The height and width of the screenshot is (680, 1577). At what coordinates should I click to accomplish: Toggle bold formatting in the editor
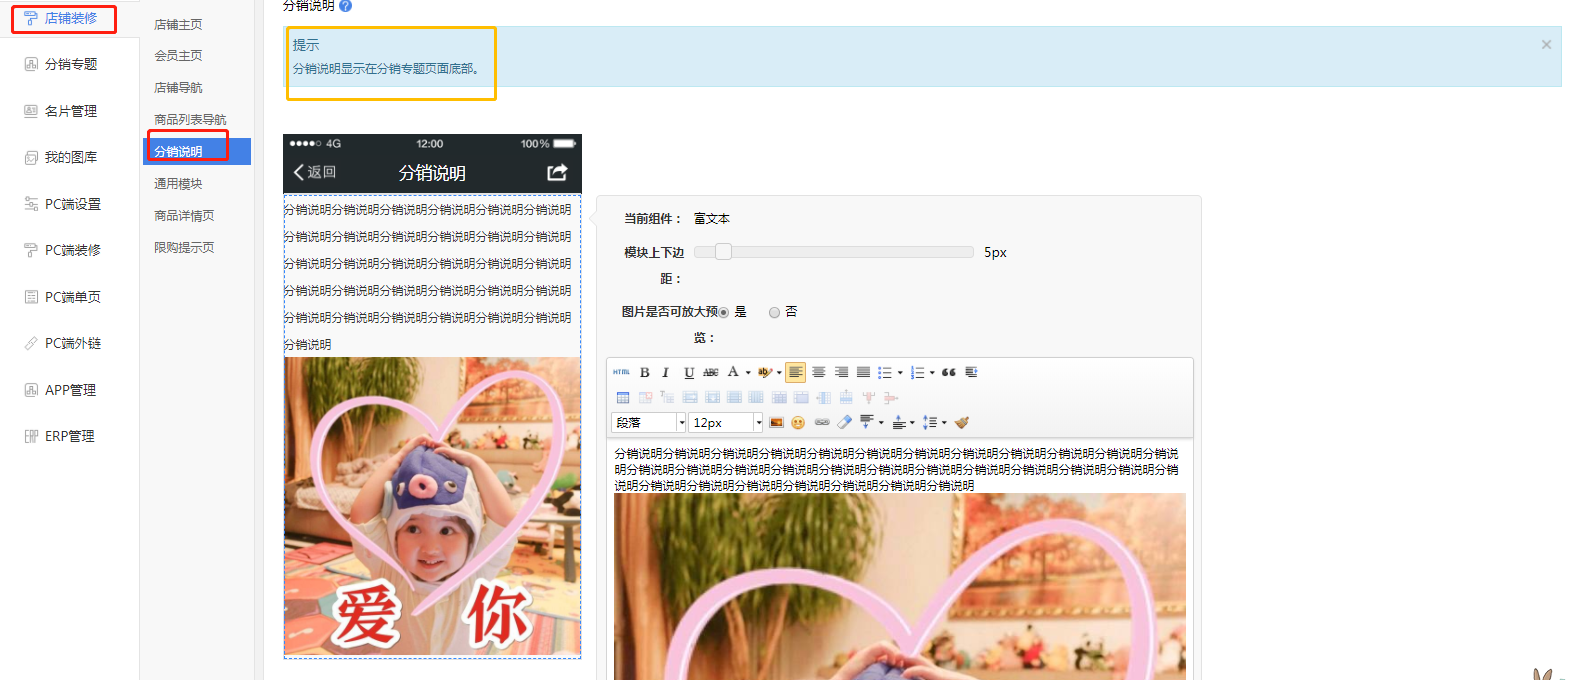[x=645, y=372]
